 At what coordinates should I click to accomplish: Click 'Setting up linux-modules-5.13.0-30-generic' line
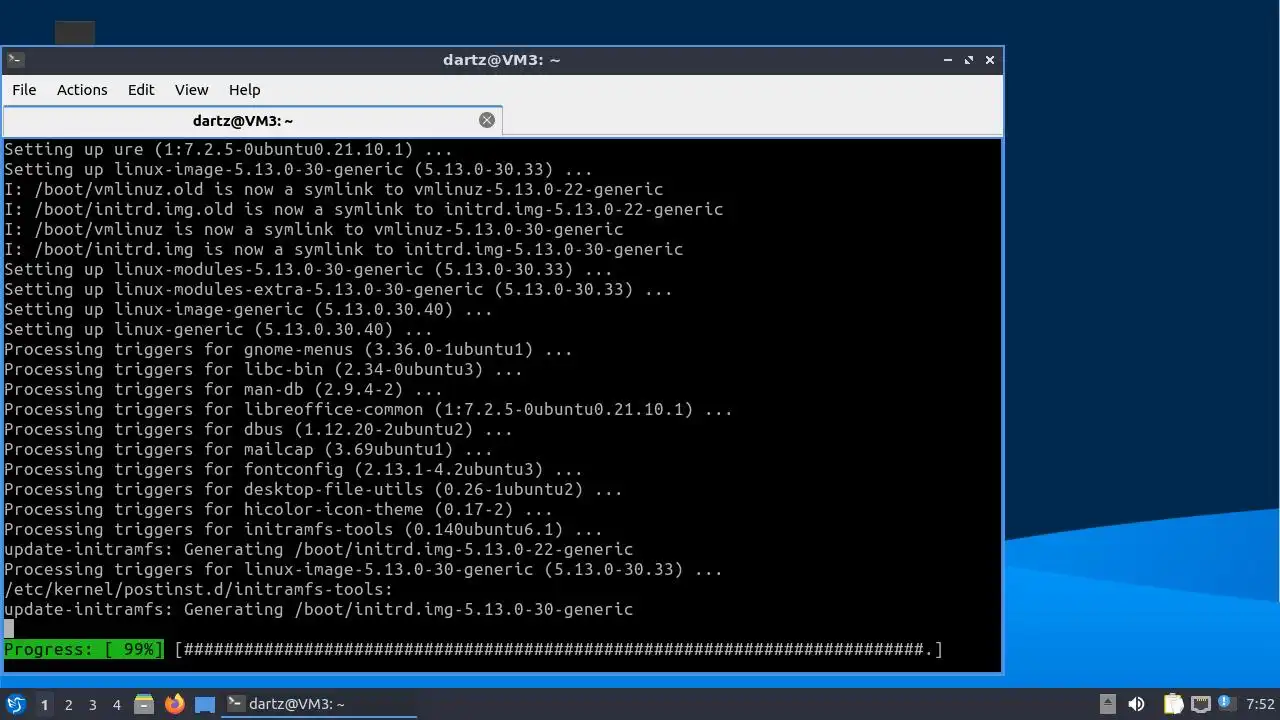click(x=308, y=270)
